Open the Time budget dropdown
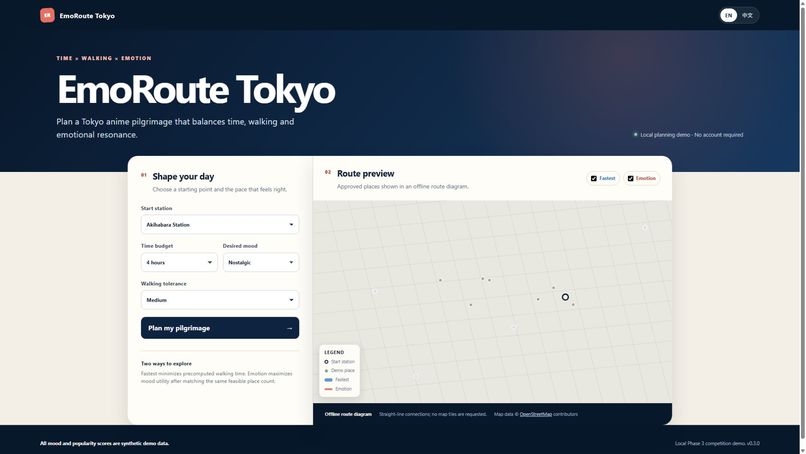 pos(179,262)
